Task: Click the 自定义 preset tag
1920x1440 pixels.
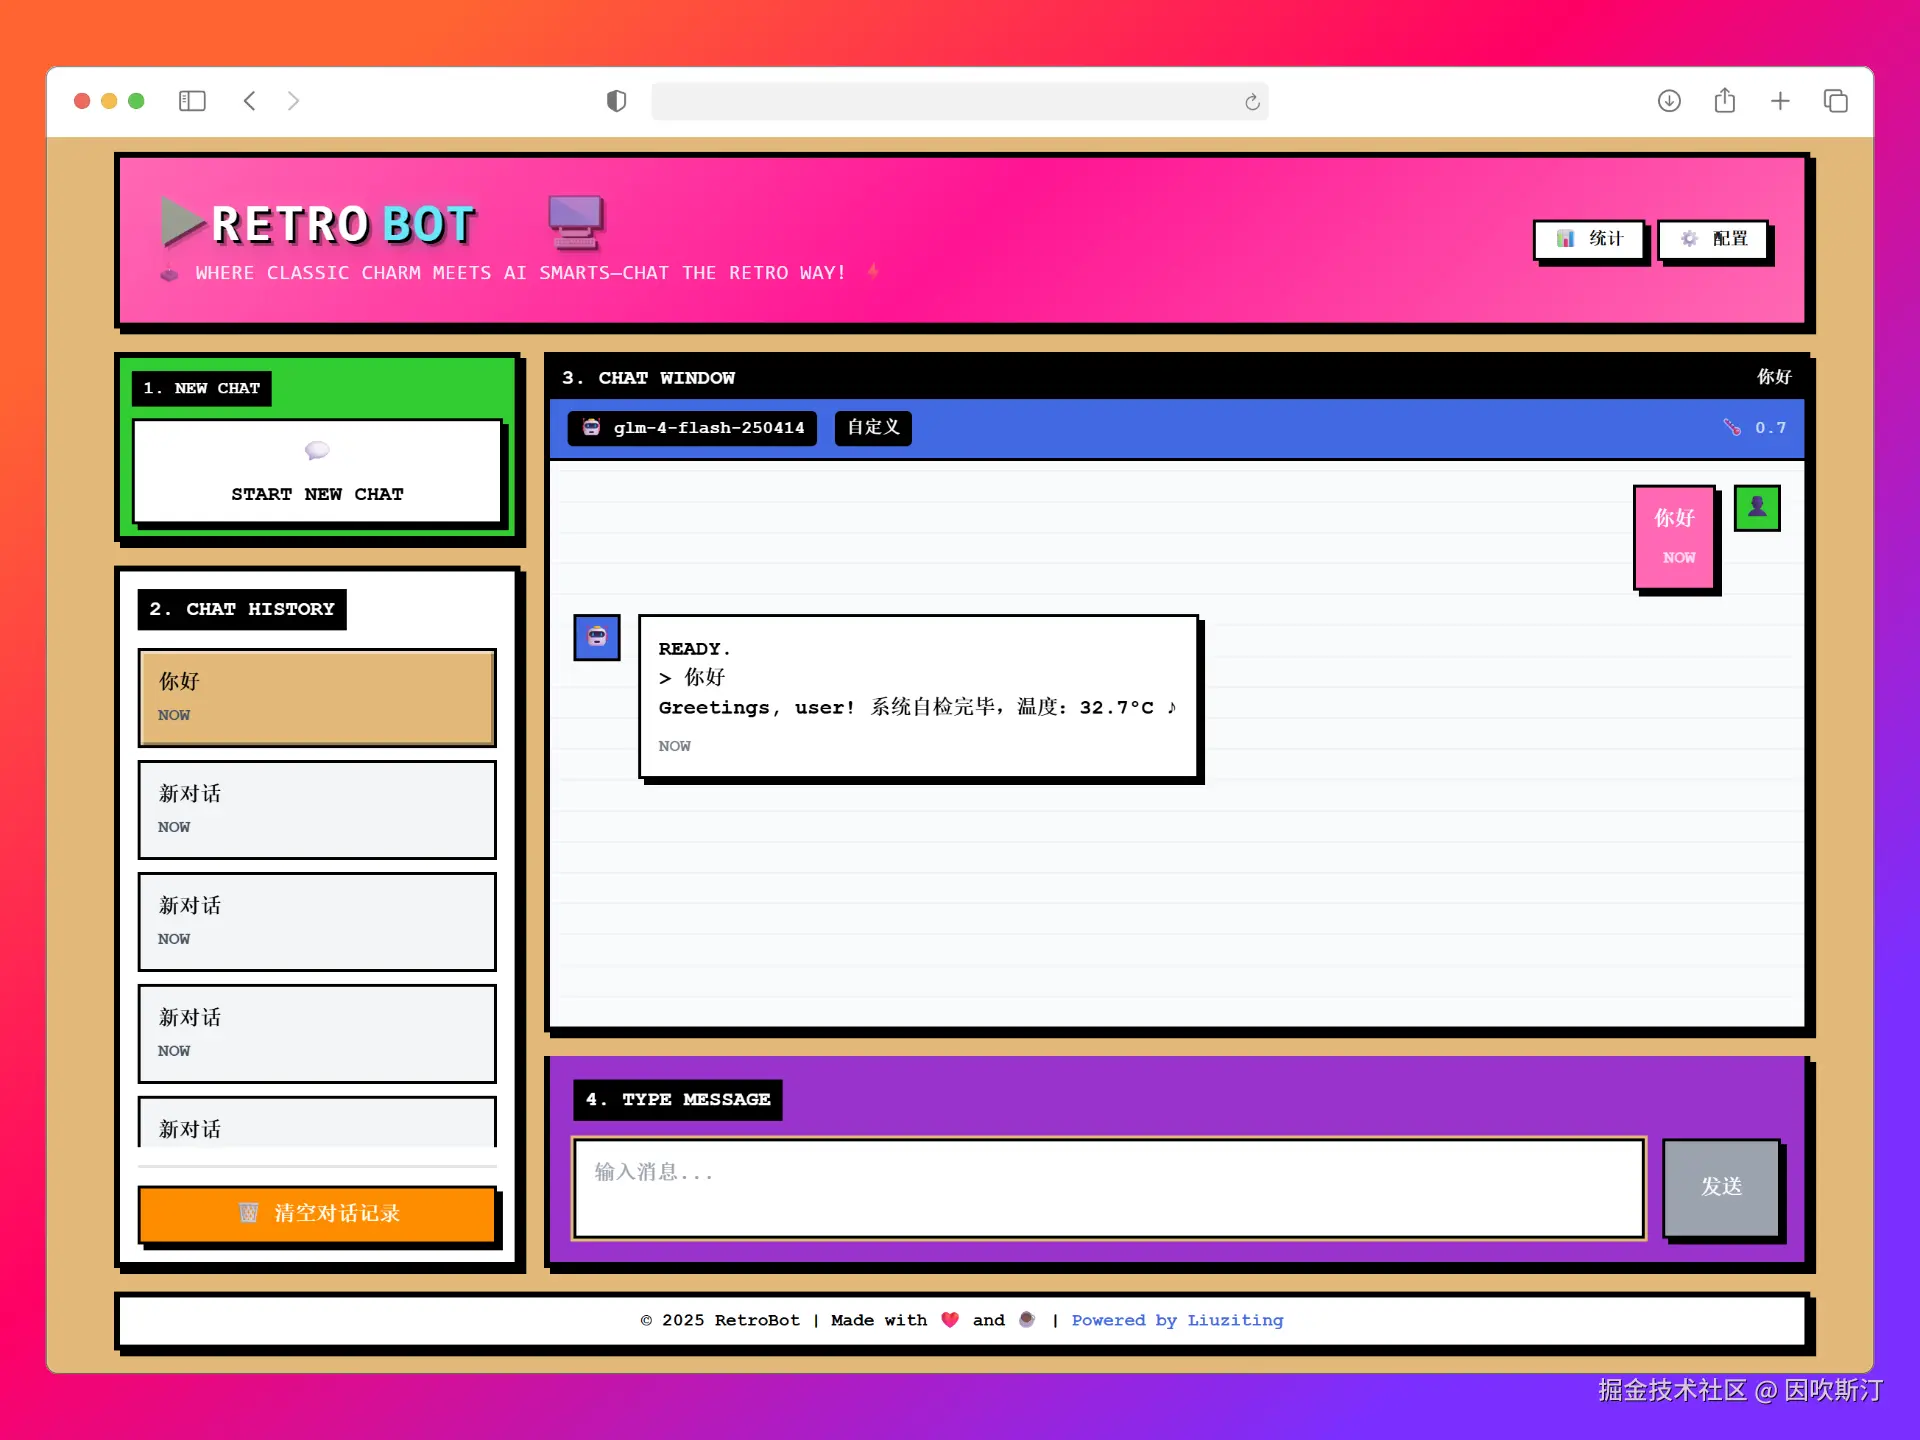Action: (x=873, y=428)
